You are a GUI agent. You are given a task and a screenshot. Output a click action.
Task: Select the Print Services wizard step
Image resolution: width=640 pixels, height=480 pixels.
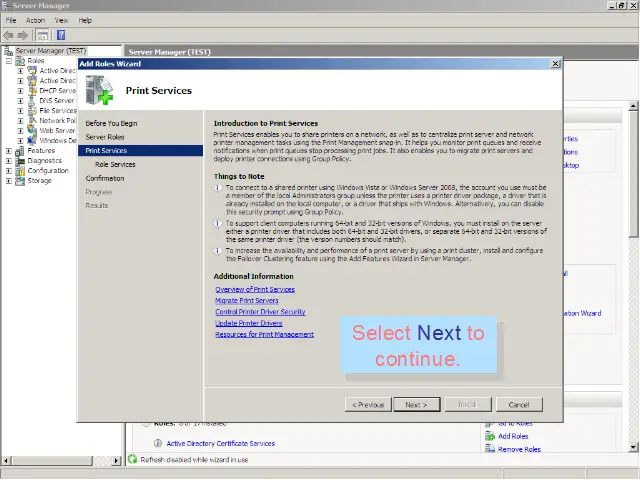140,151
